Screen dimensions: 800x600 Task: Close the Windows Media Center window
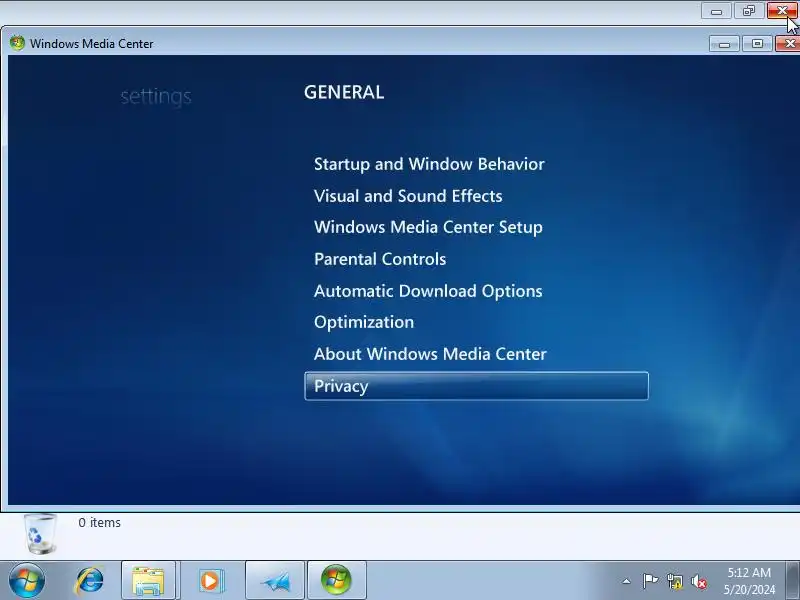click(x=788, y=44)
